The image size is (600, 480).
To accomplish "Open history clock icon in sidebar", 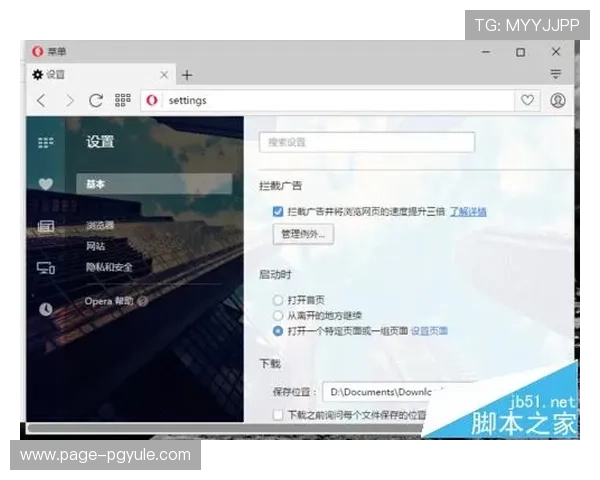I will point(46,309).
